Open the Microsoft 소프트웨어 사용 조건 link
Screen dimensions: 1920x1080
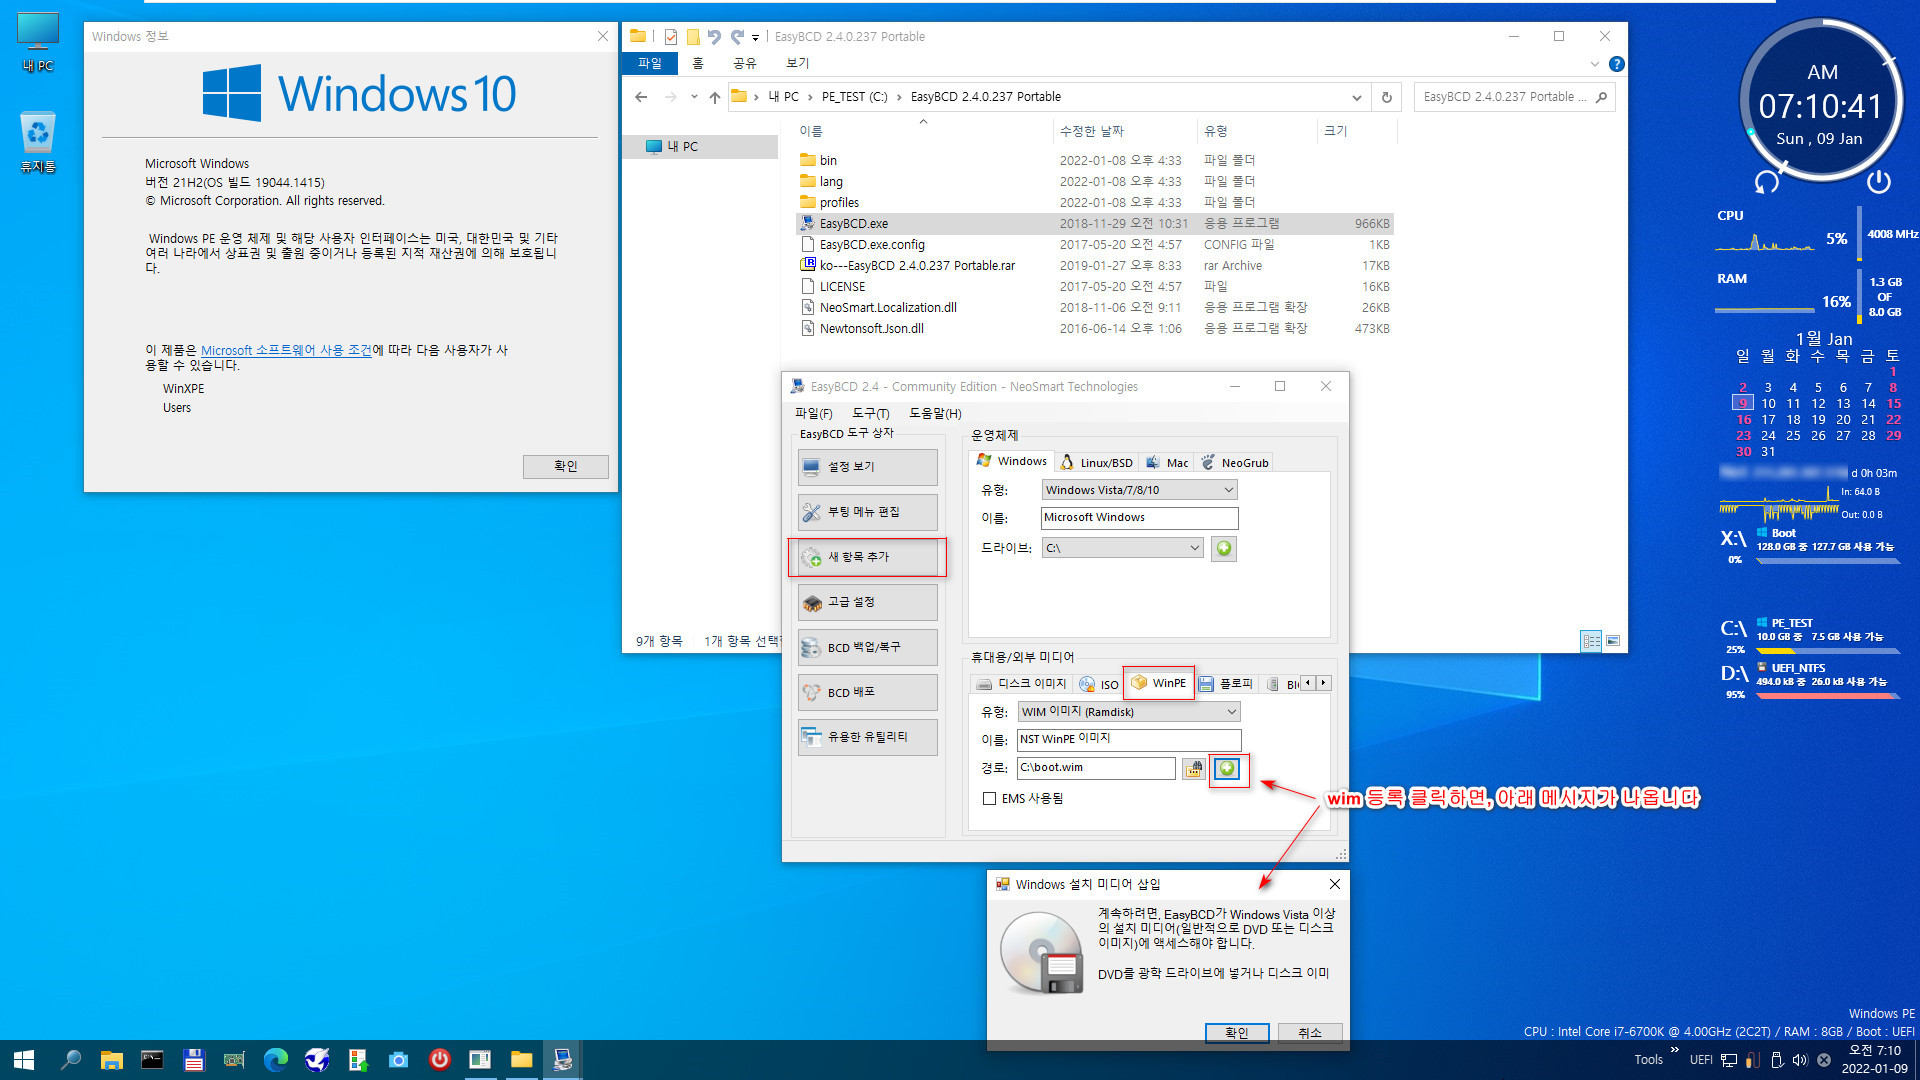(x=286, y=350)
